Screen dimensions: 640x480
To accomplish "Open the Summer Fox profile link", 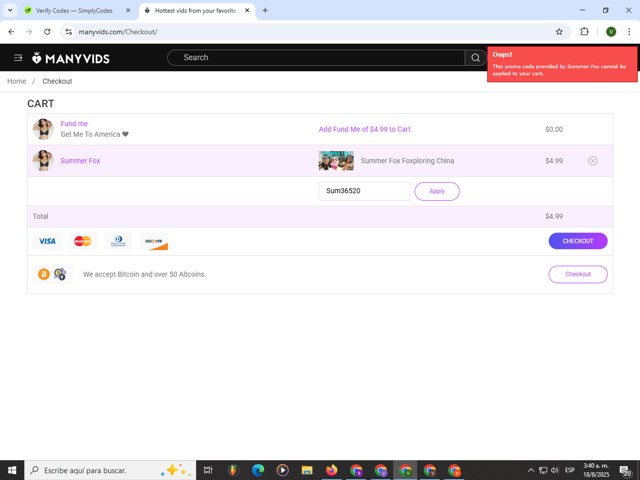I will (80, 161).
